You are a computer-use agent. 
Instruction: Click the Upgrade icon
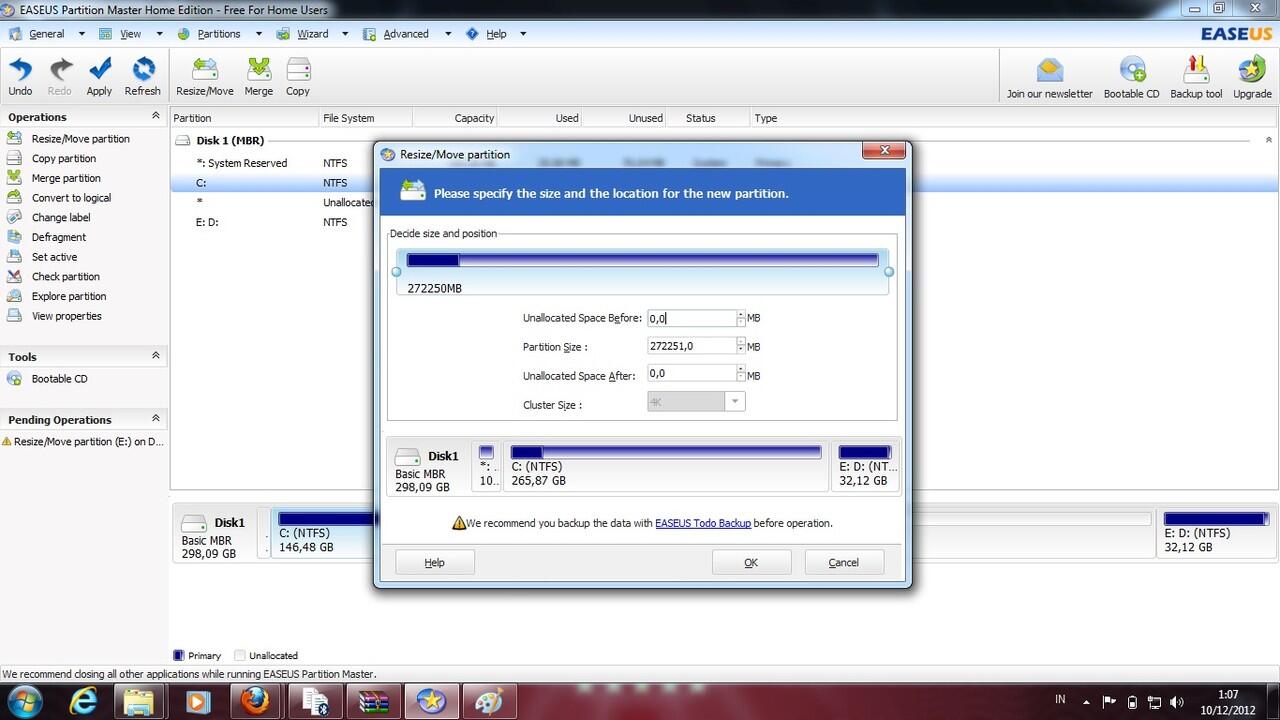1252,72
